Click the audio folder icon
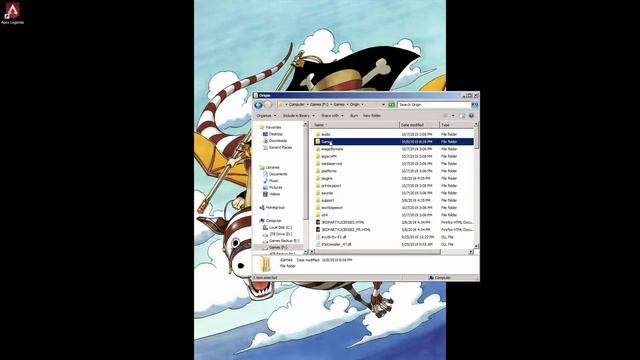640x360 pixels. coord(318,134)
